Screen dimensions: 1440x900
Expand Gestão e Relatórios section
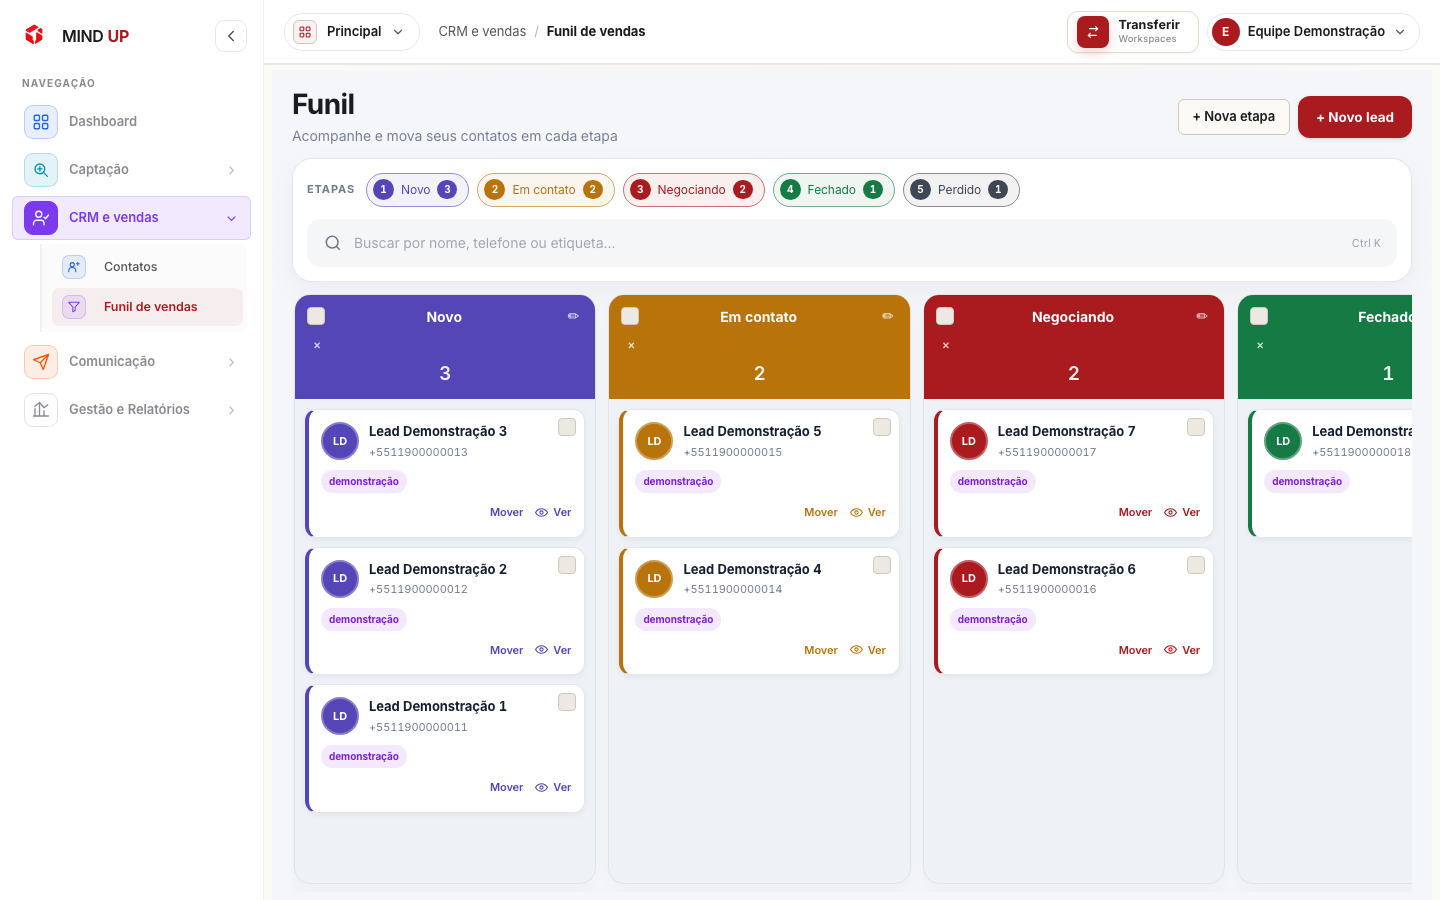(x=231, y=410)
